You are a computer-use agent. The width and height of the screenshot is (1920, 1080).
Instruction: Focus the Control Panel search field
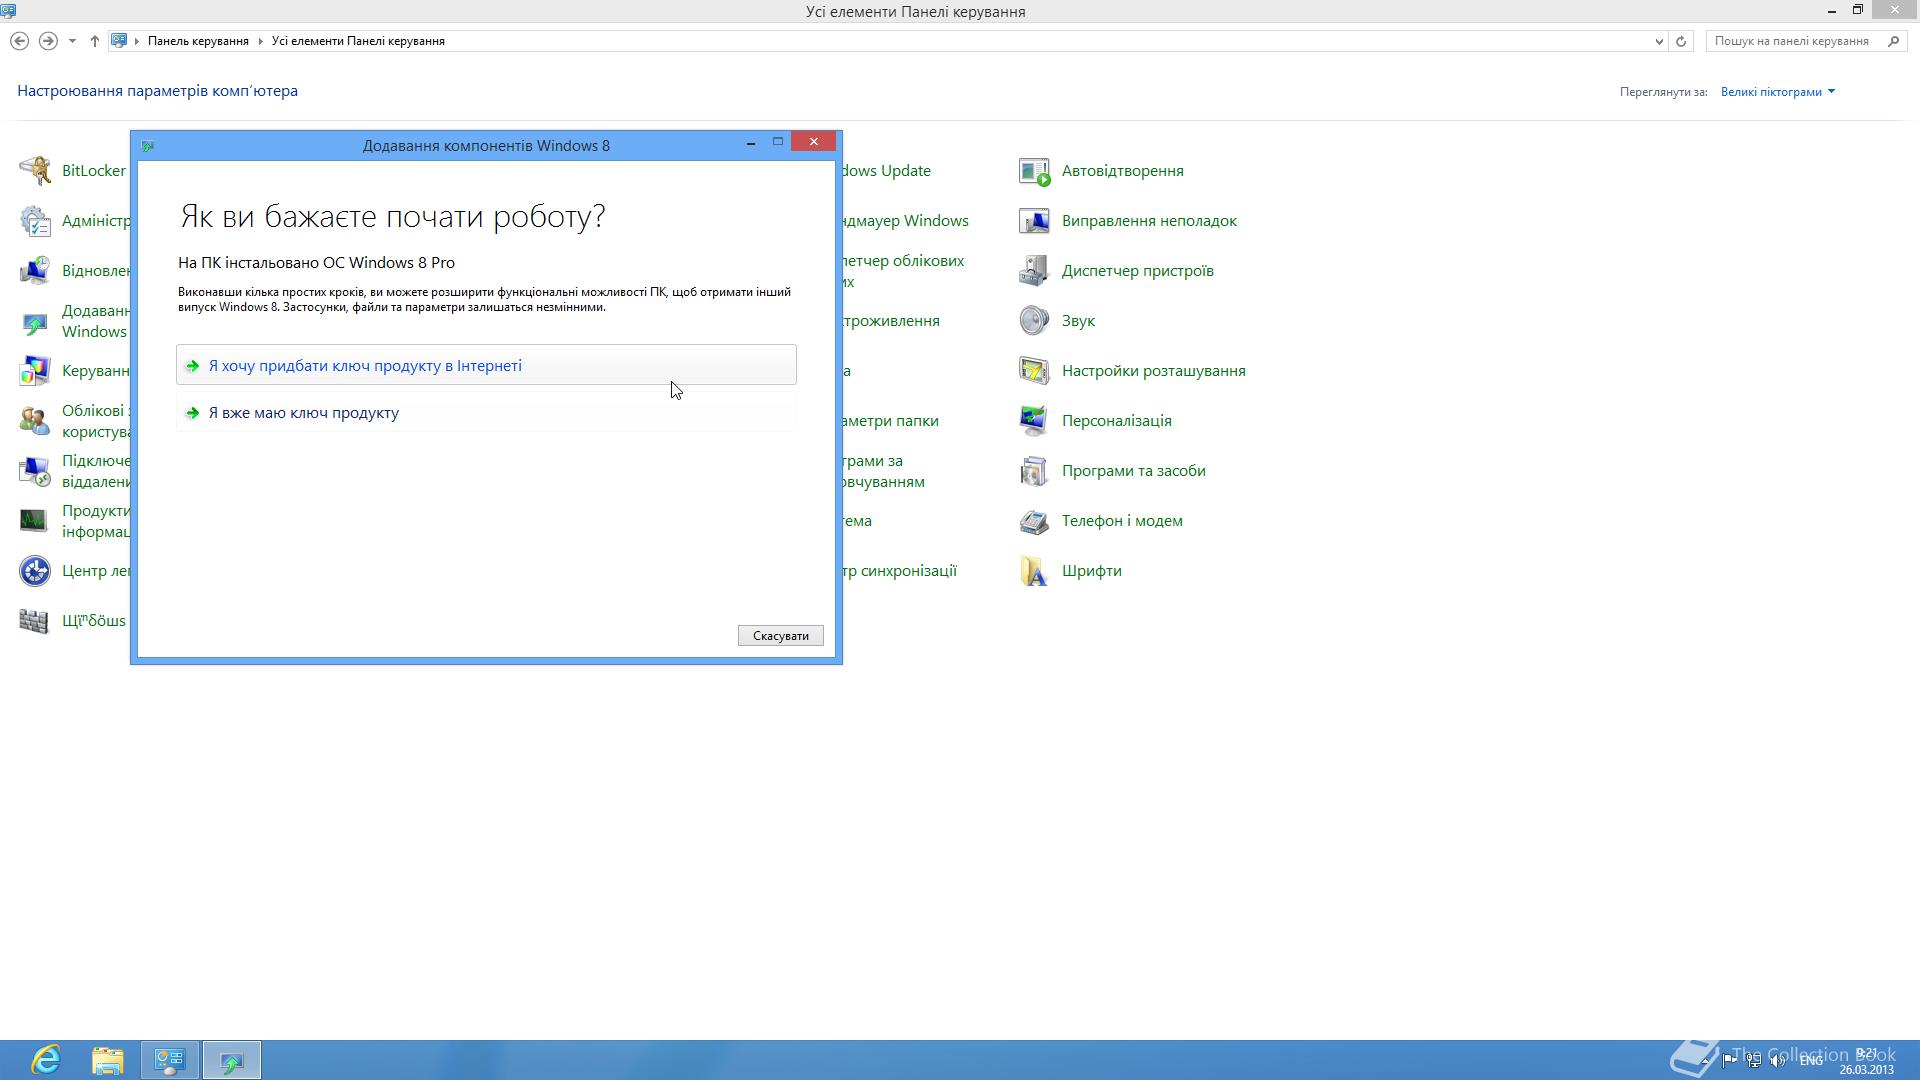click(x=1794, y=41)
